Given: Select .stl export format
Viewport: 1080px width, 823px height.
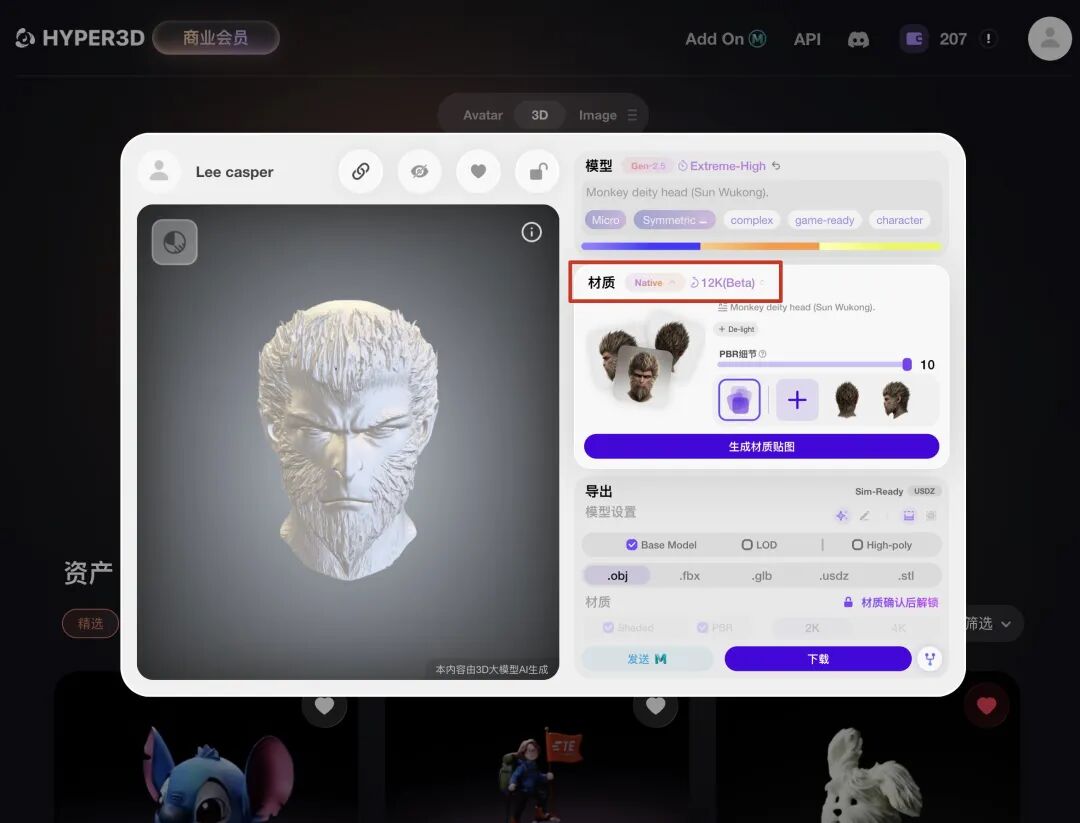Looking at the screenshot, I should point(906,575).
